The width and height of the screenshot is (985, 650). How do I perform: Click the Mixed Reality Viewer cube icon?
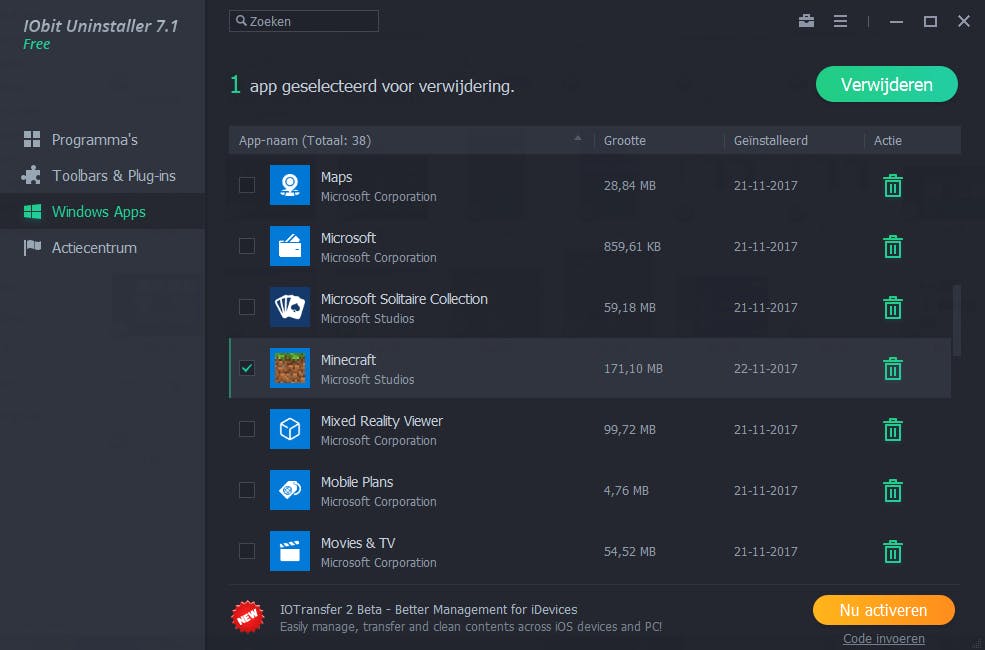tap(290, 430)
